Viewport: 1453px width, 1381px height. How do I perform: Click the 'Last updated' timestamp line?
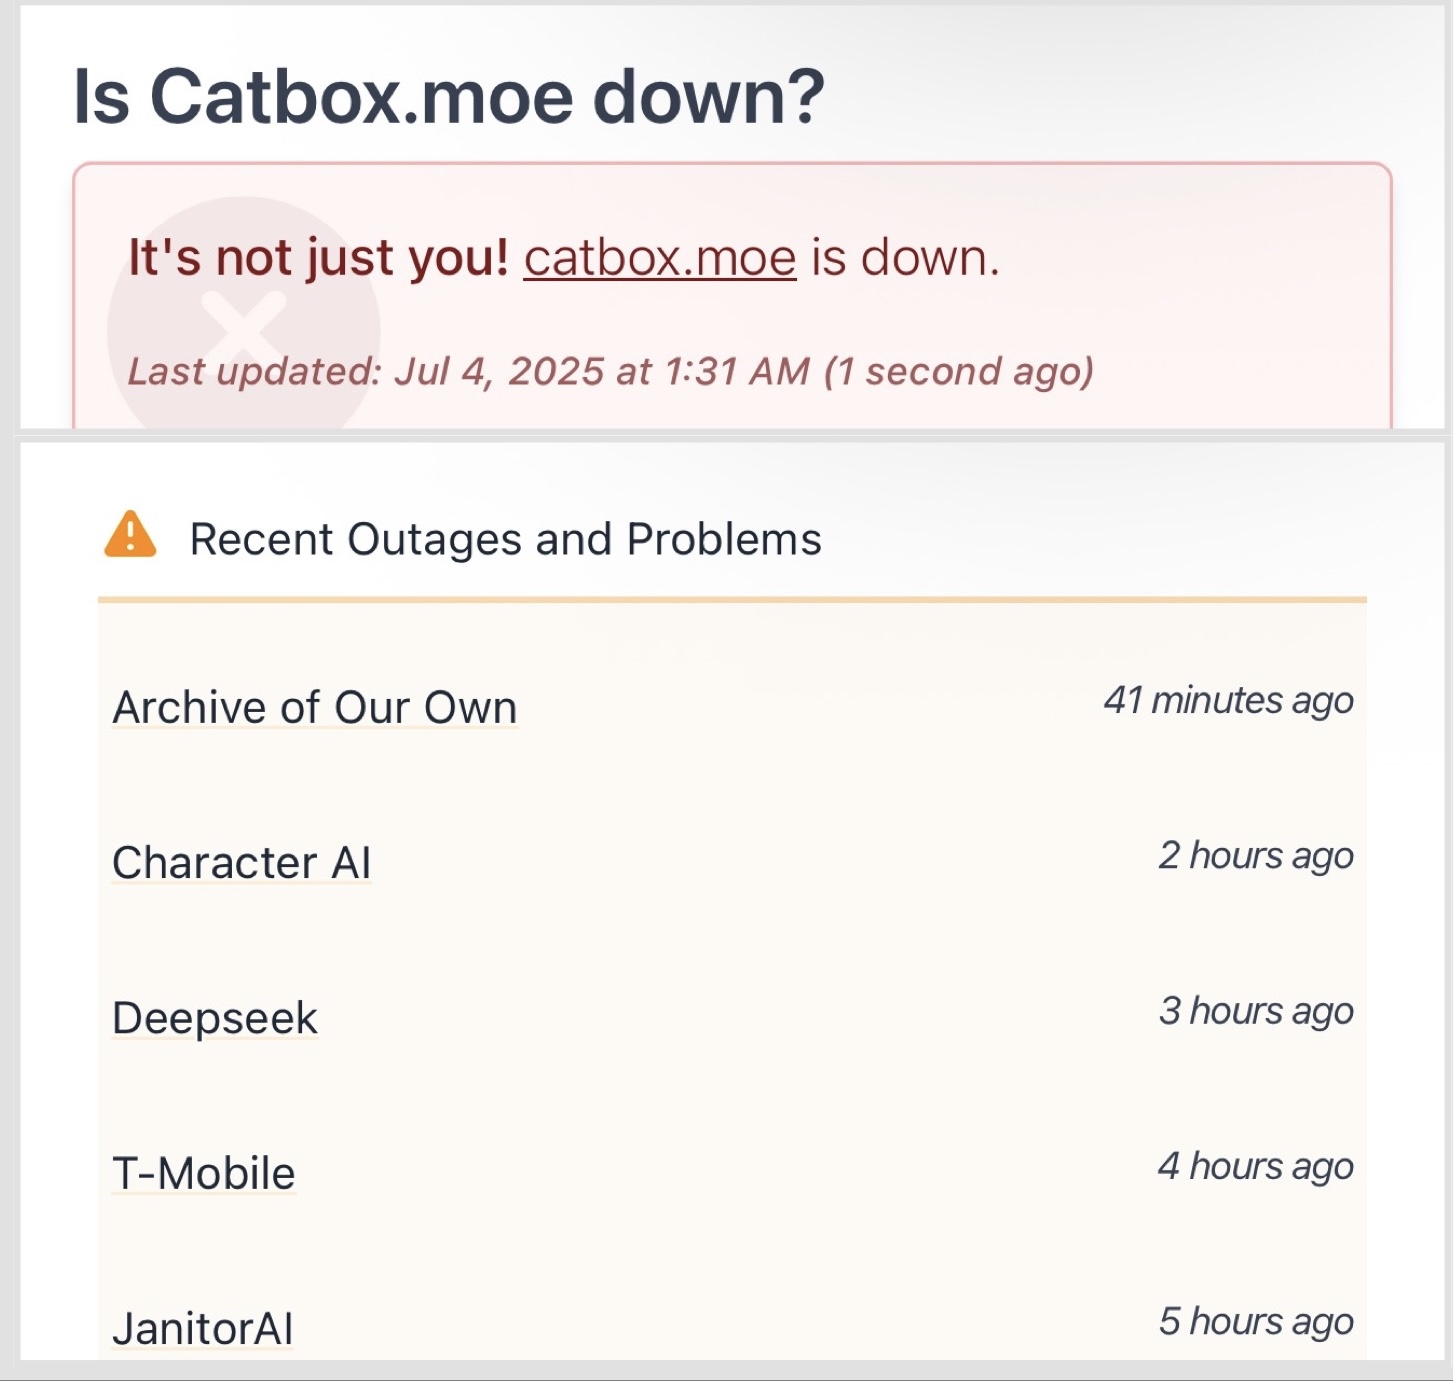pyautogui.click(x=610, y=371)
